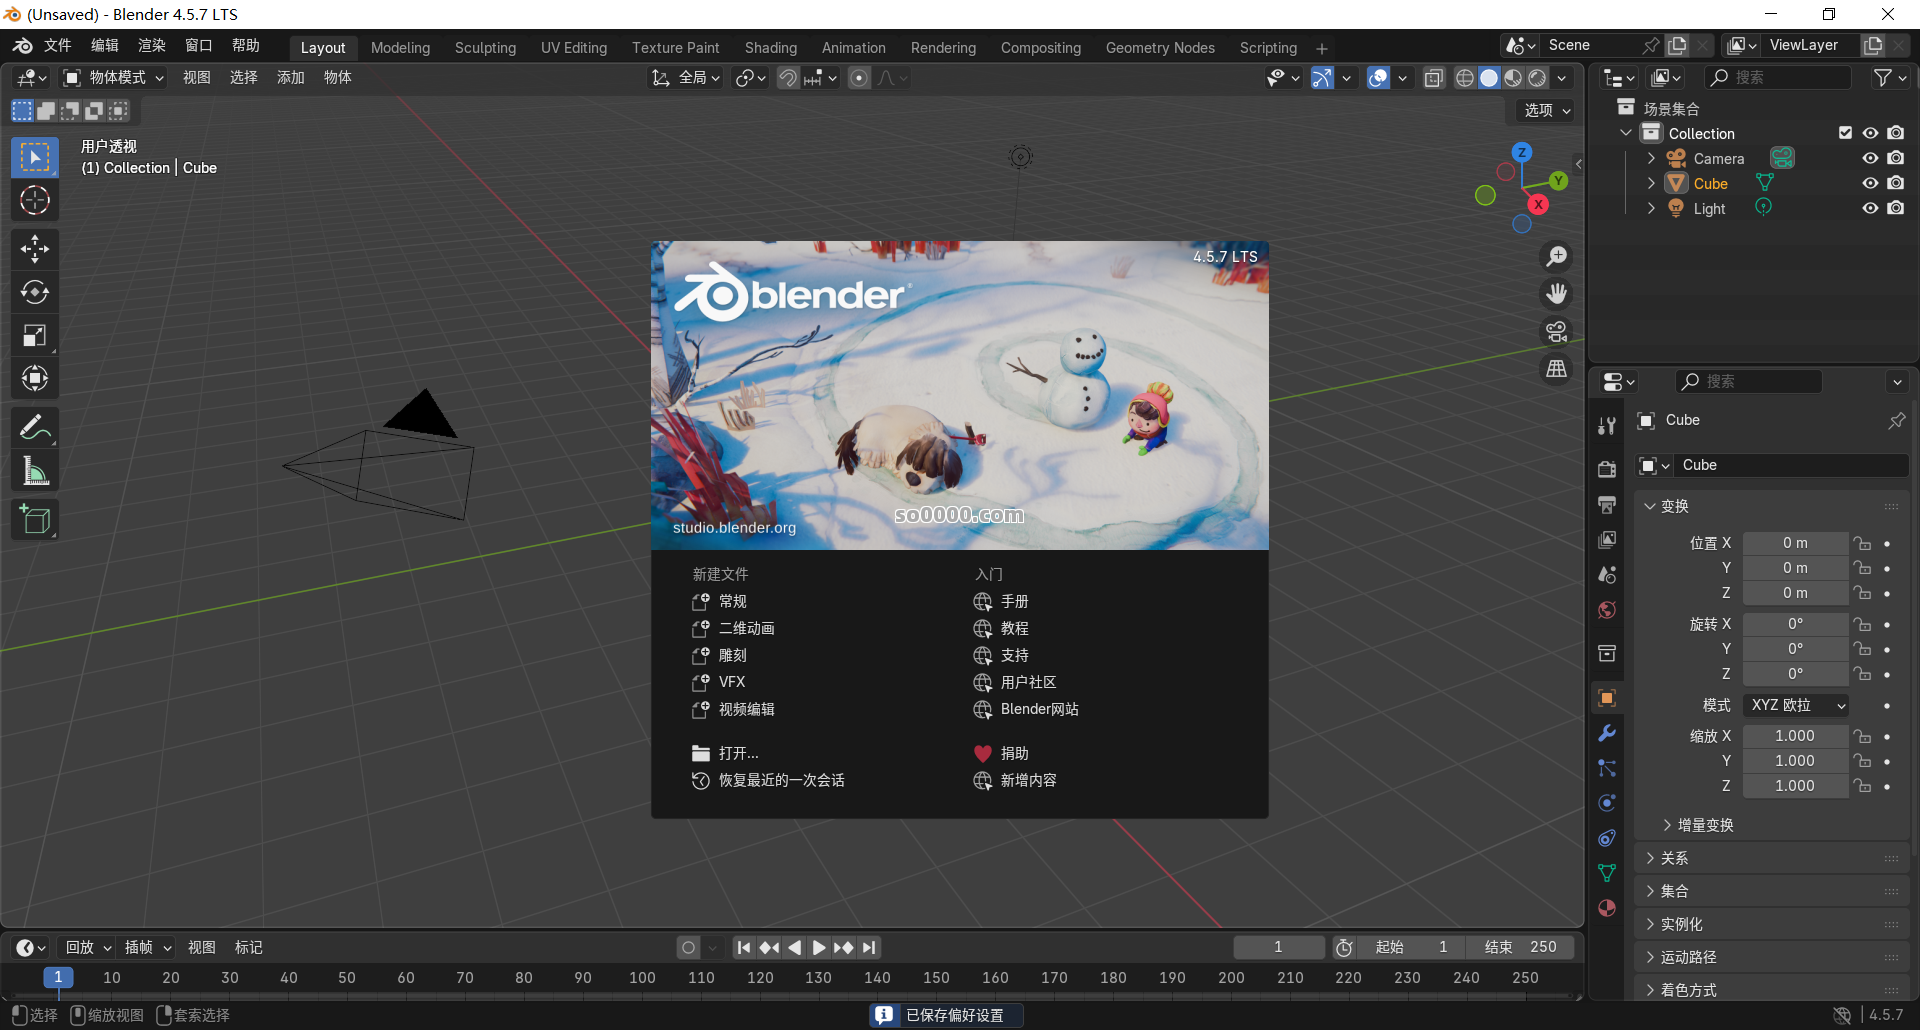Play the animation forward

click(819, 947)
